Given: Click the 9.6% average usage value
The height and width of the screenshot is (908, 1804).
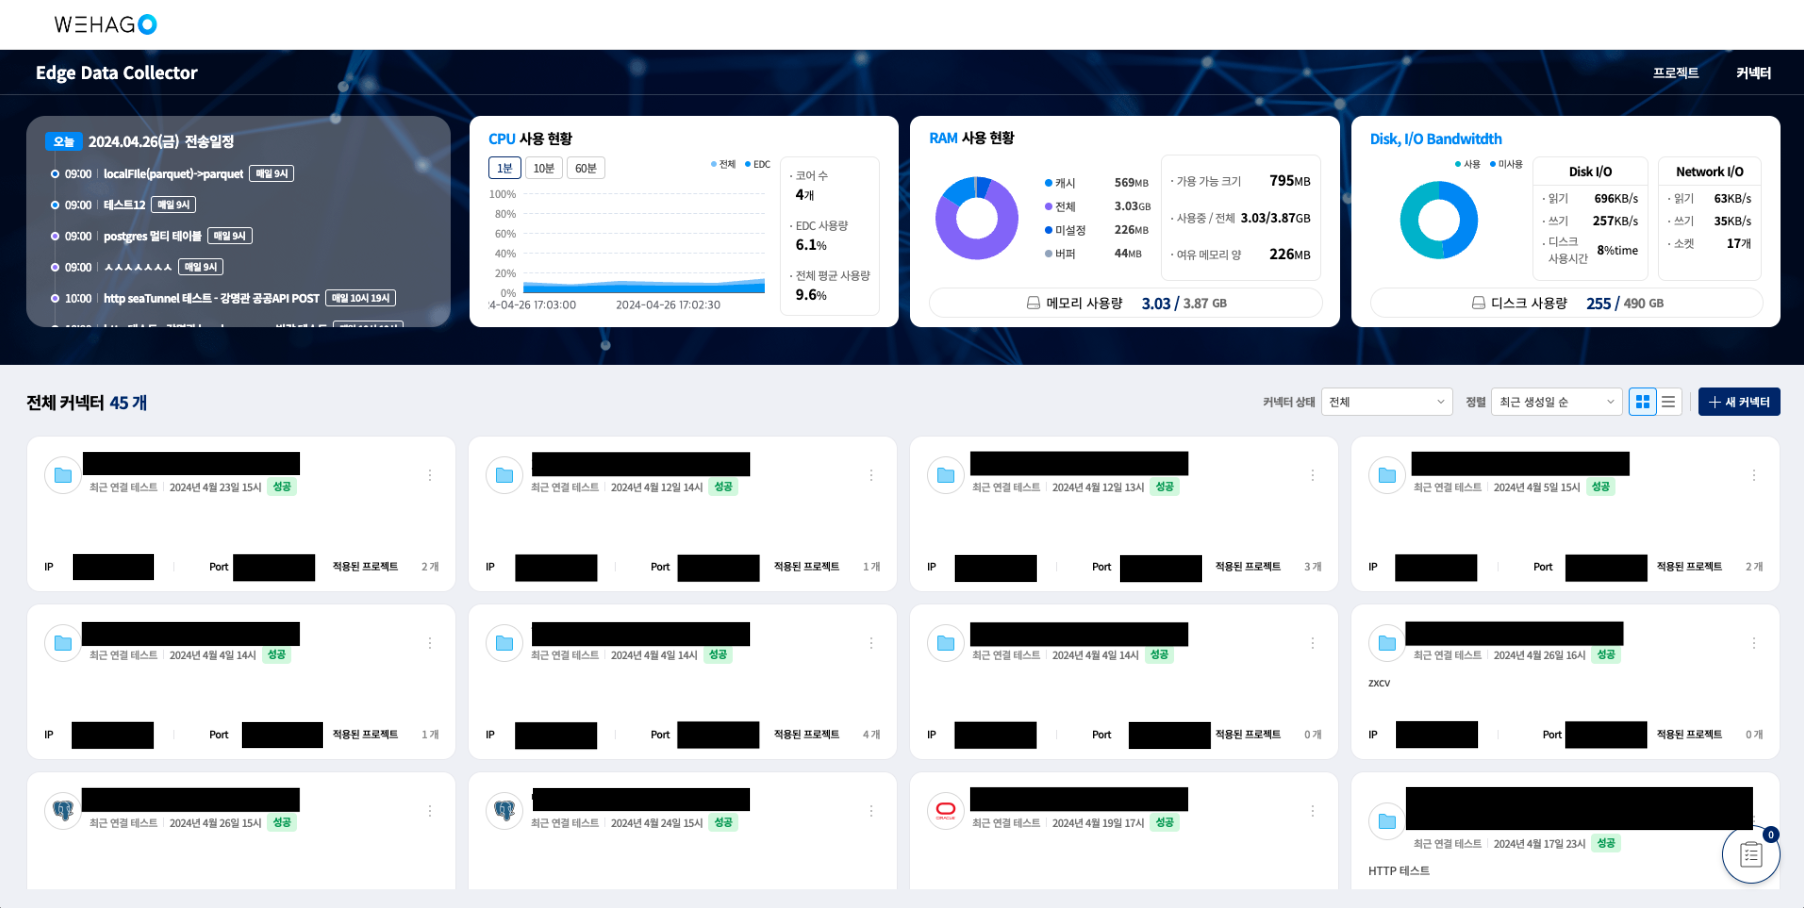Looking at the screenshot, I should tap(811, 295).
